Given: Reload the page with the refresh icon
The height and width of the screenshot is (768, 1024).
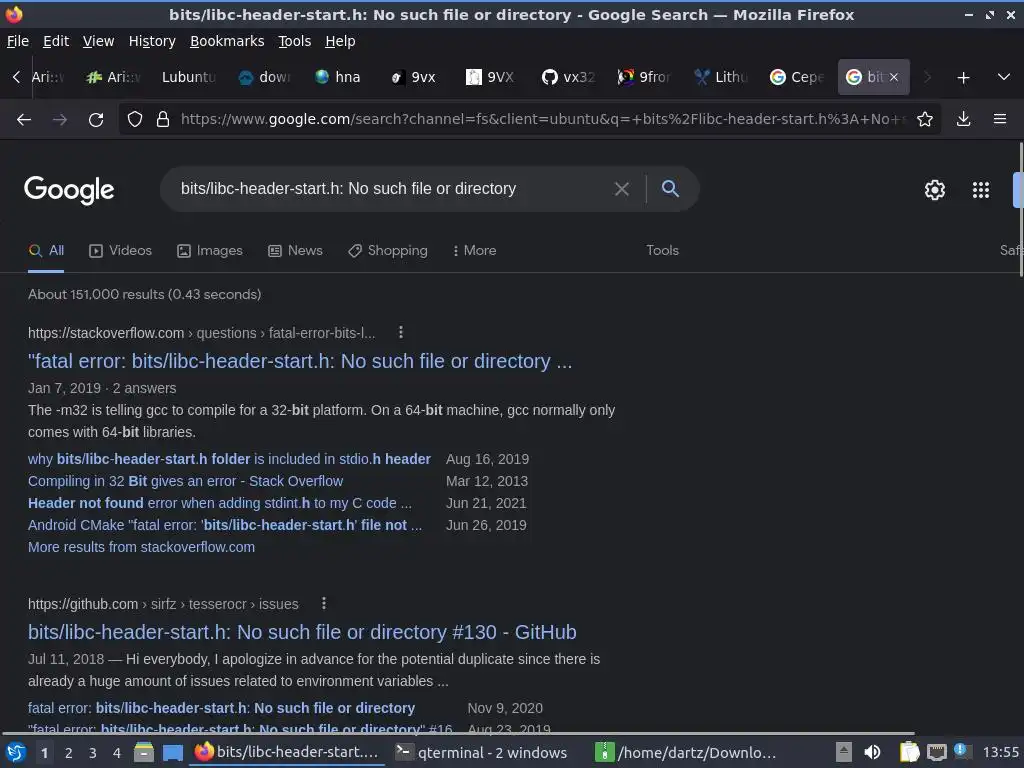Looking at the screenshot, I should tap(96, 120).
